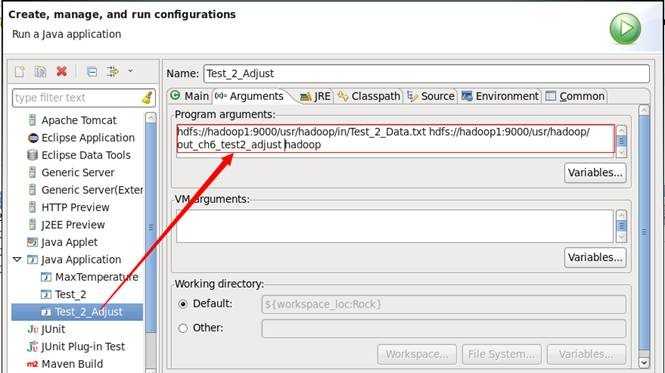Click the Eclipse Data Tools database icon

point(32,155)
